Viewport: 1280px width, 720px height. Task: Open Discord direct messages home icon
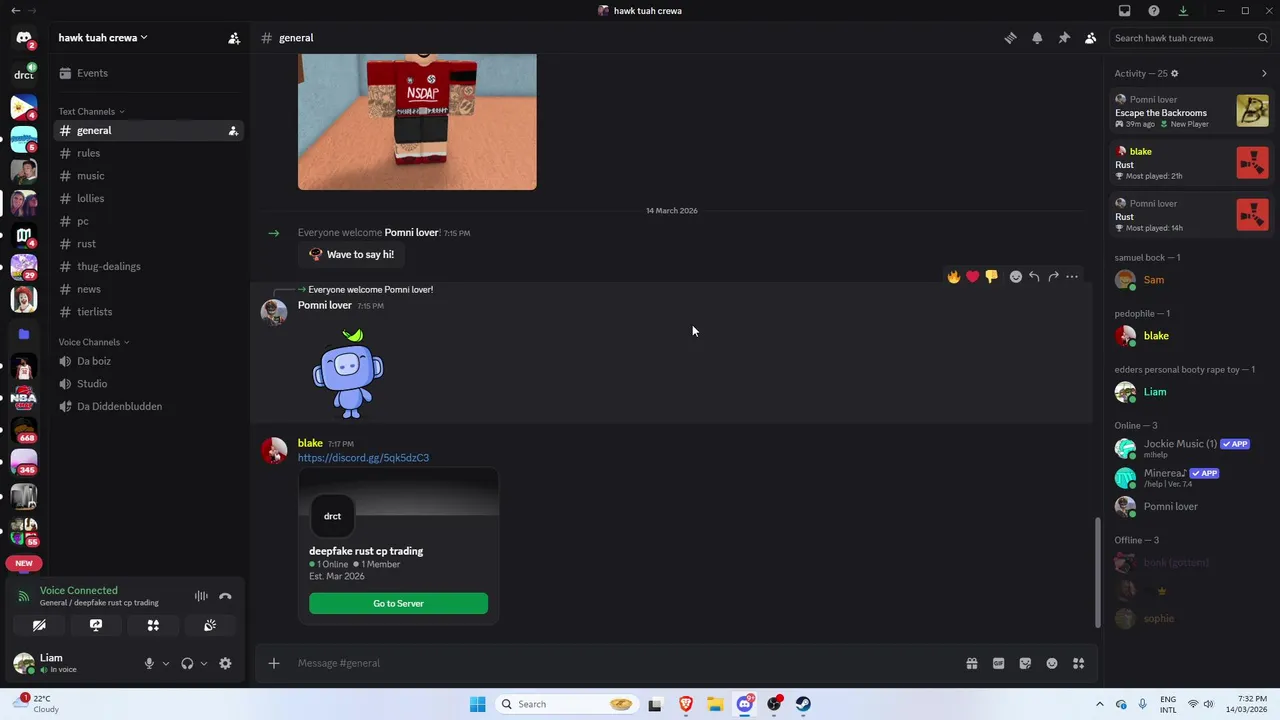24,38
